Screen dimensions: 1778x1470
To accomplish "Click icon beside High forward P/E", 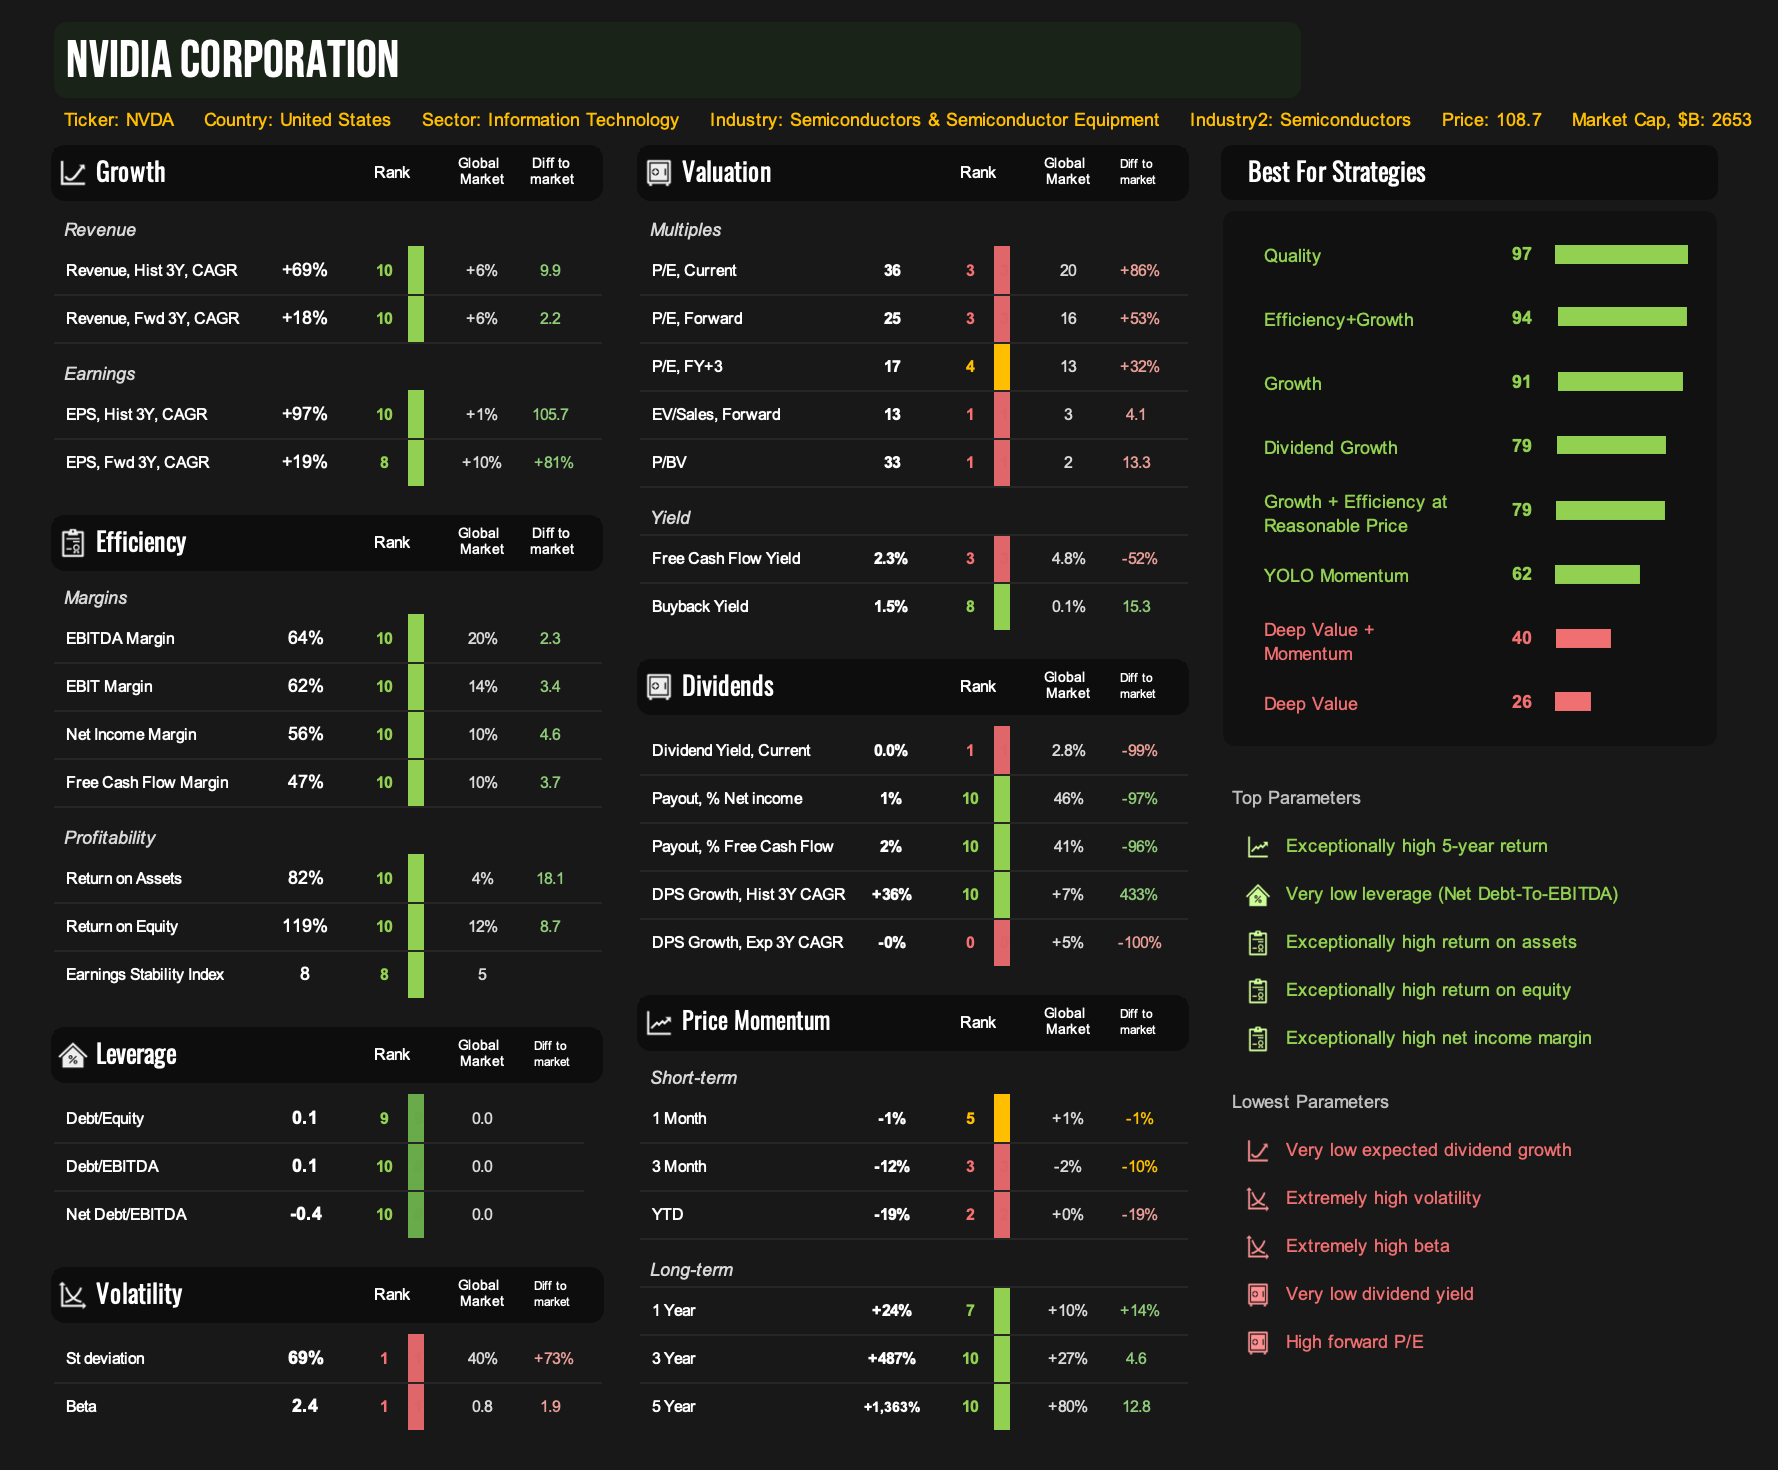I will [x=1258, y=1343].
